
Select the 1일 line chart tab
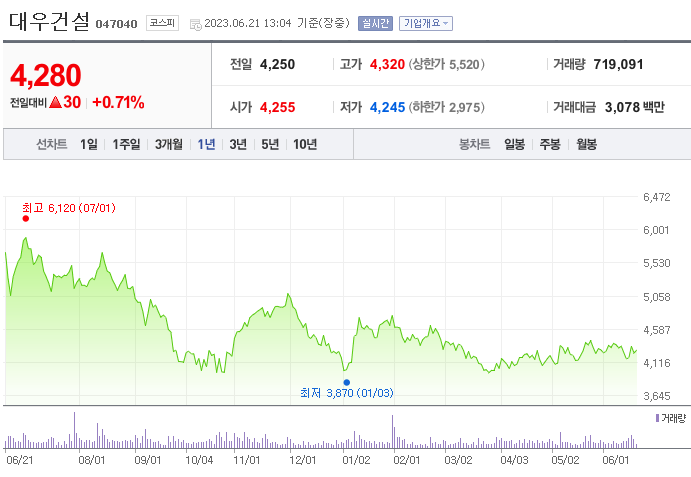point(89,144)
